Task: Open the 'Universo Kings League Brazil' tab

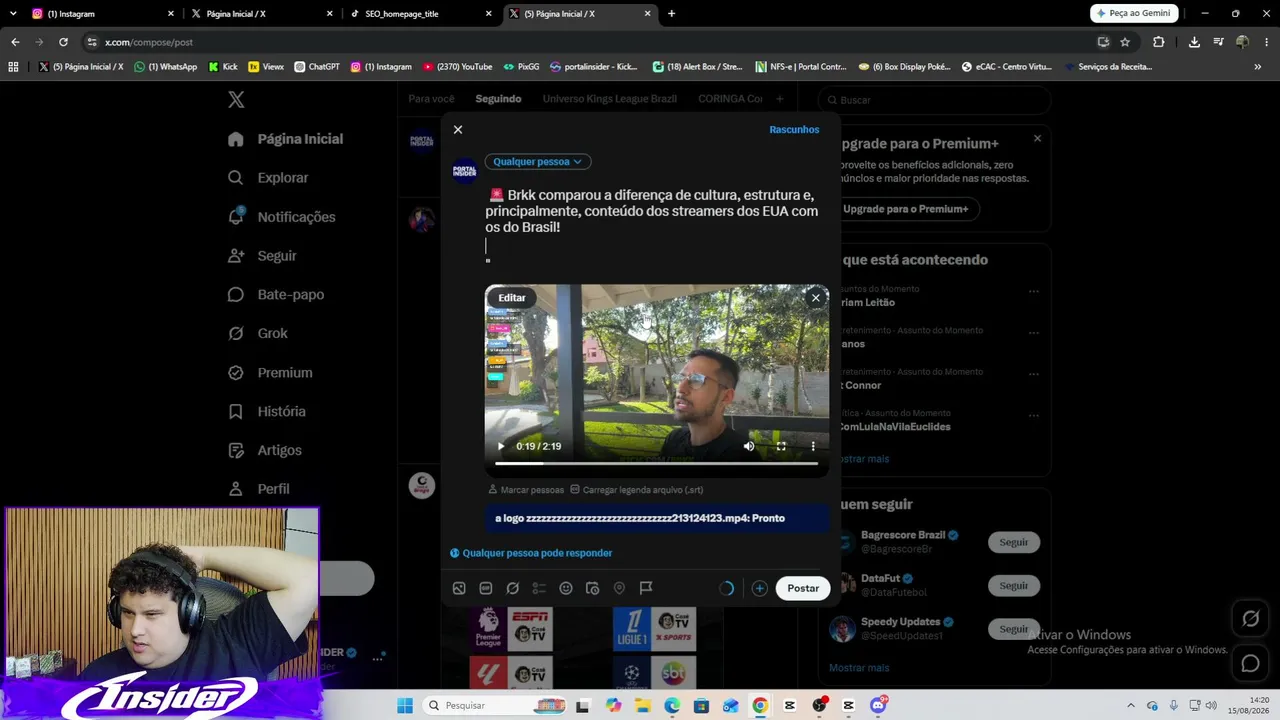Action: tap(610, 99)
